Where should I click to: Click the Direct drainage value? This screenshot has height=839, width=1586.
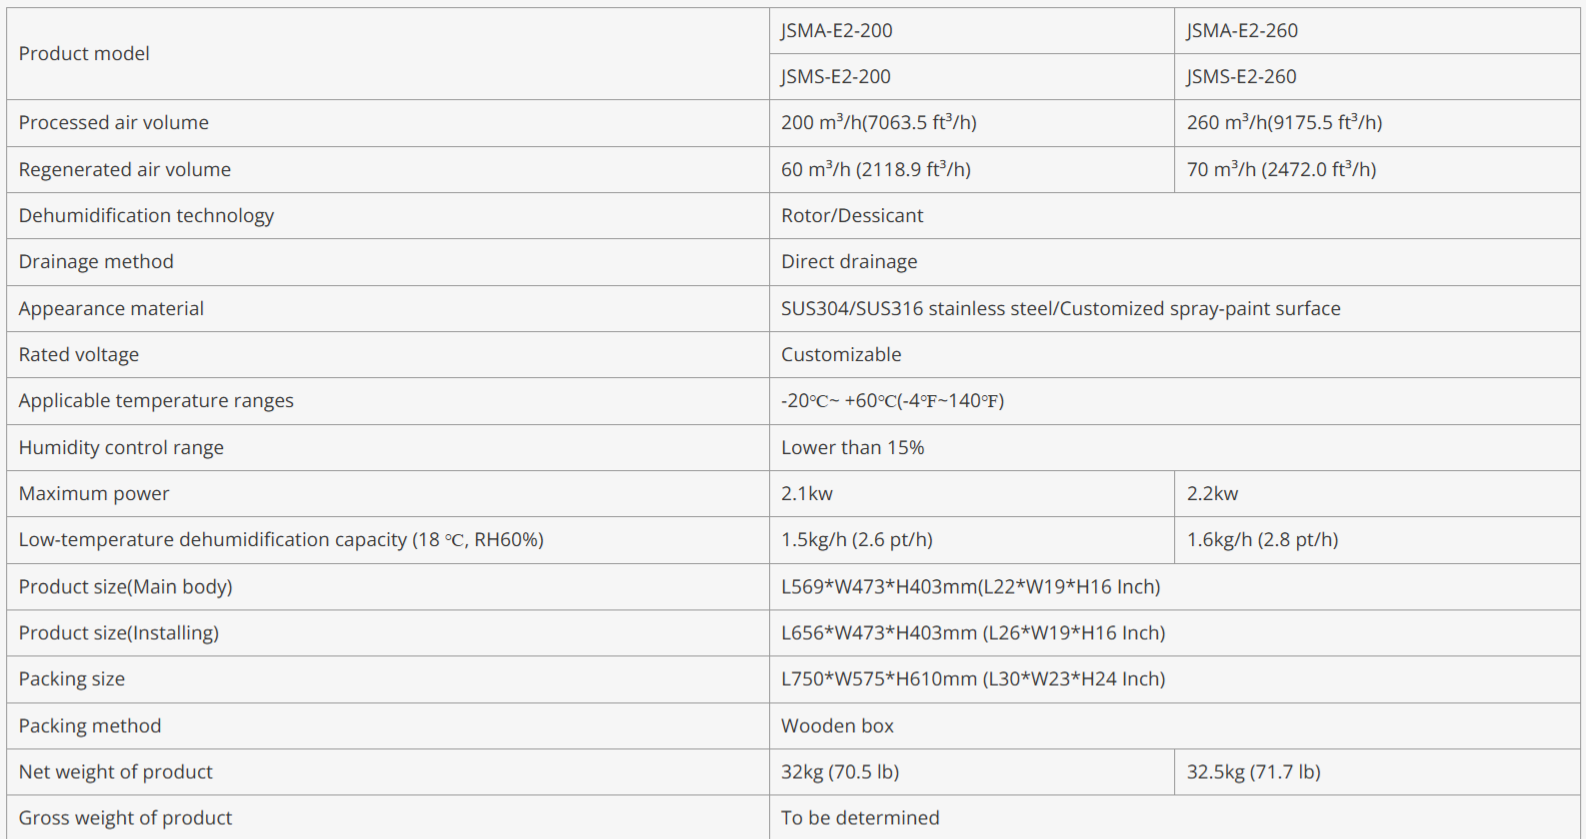[849, 262]
